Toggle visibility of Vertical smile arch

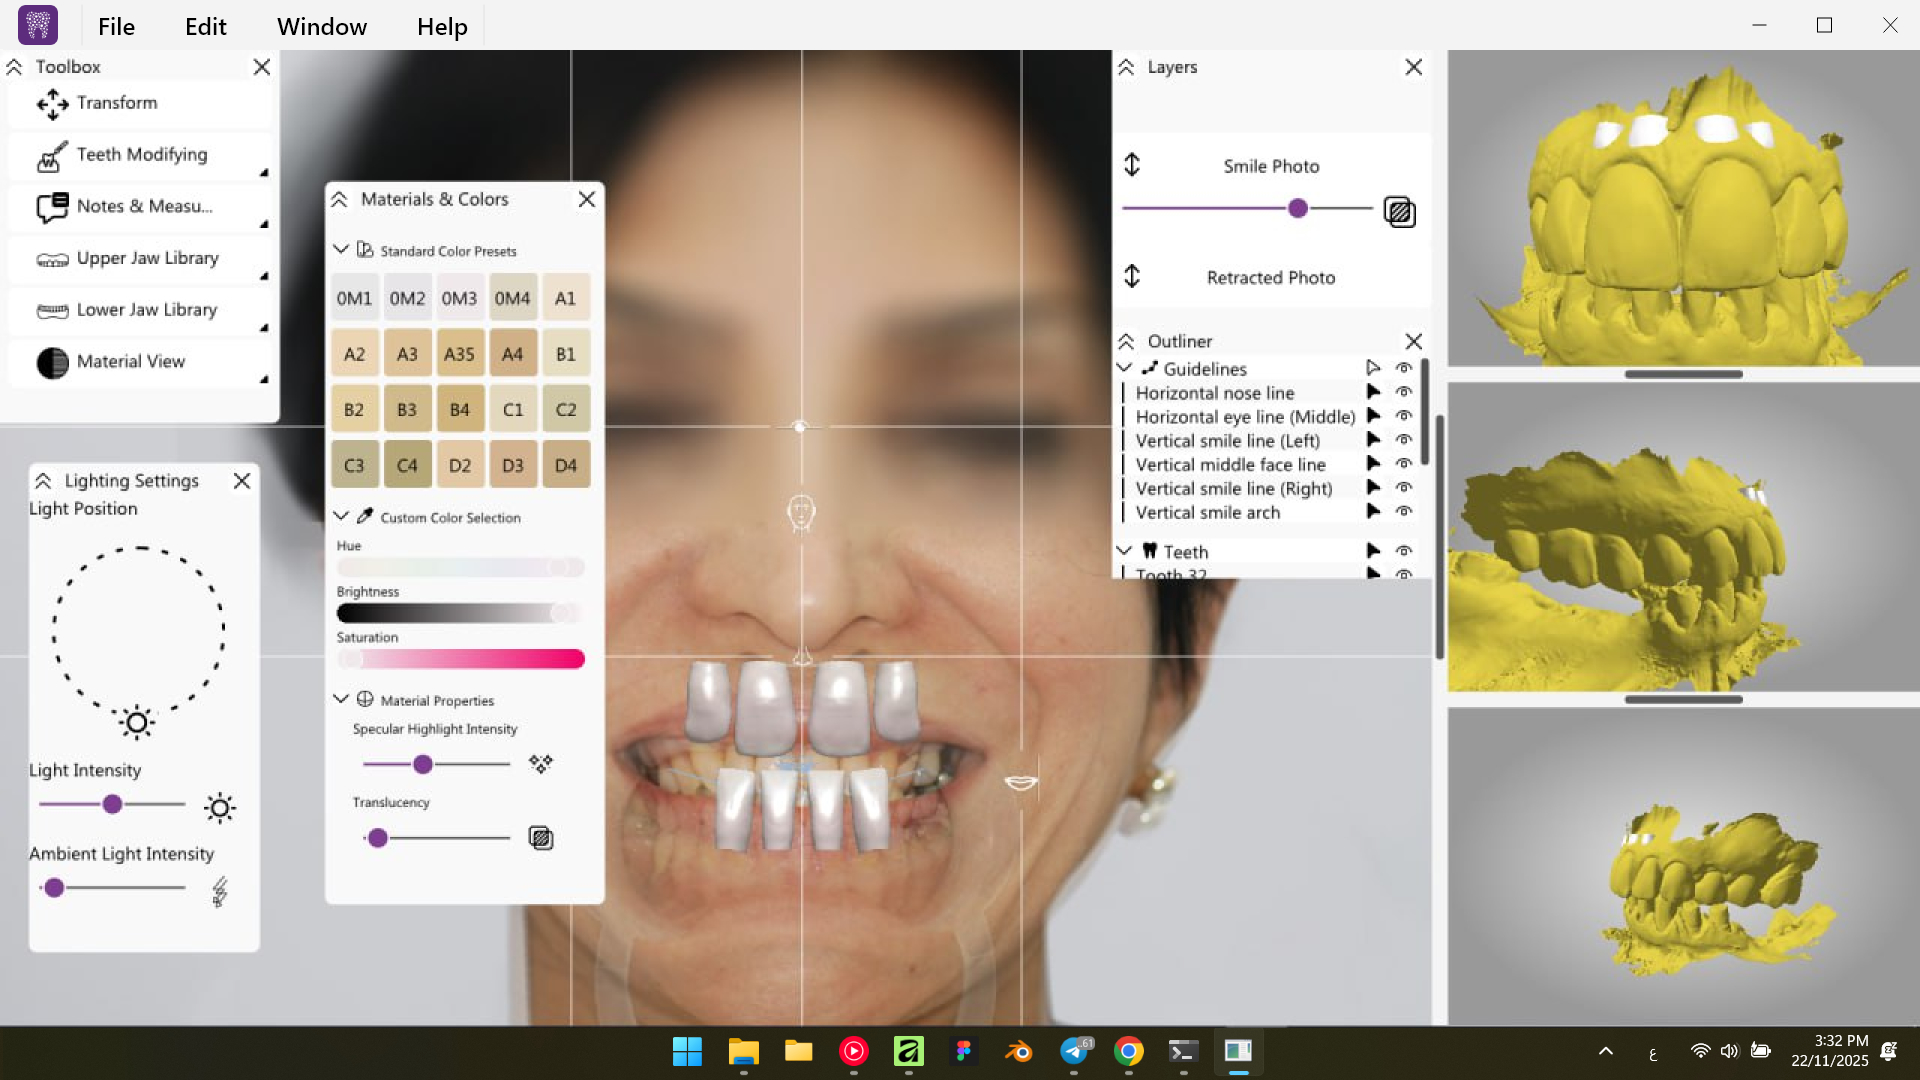pos(1404,511)
